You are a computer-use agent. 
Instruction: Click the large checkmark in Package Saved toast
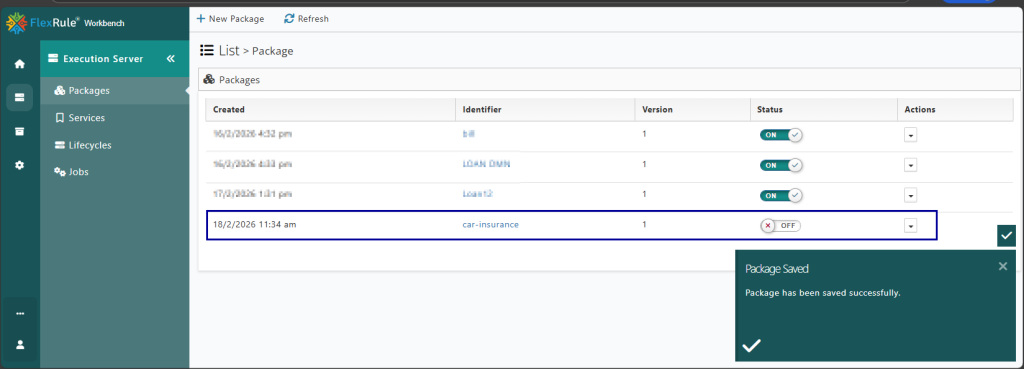tap(752, 345)
